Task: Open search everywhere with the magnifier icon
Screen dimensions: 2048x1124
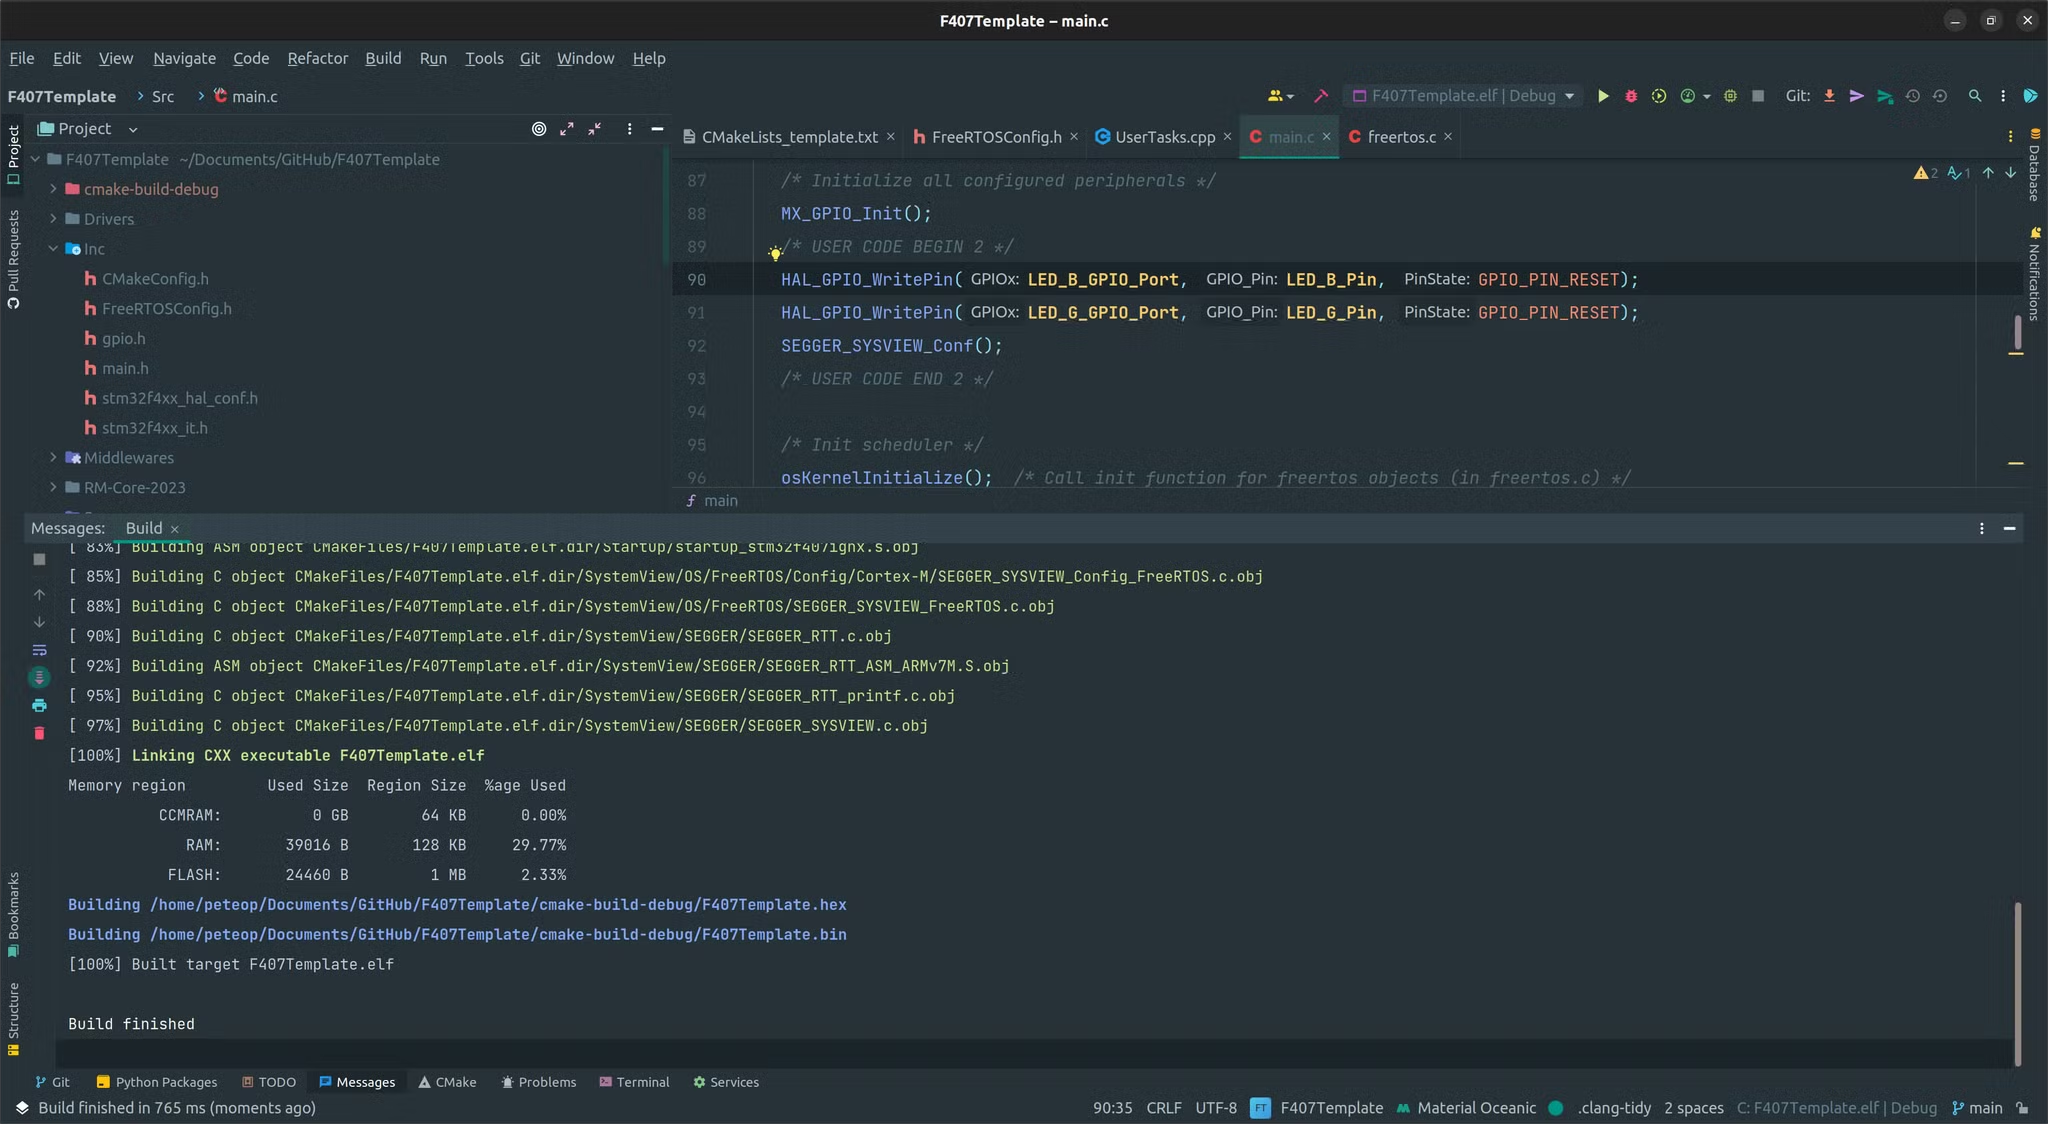Action: [1975, 95]
